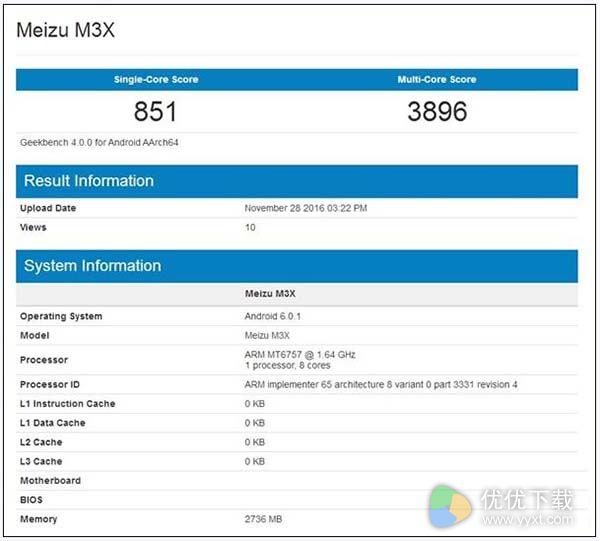Click the Memory row label

pyautogui.click(x=39, y=519)
